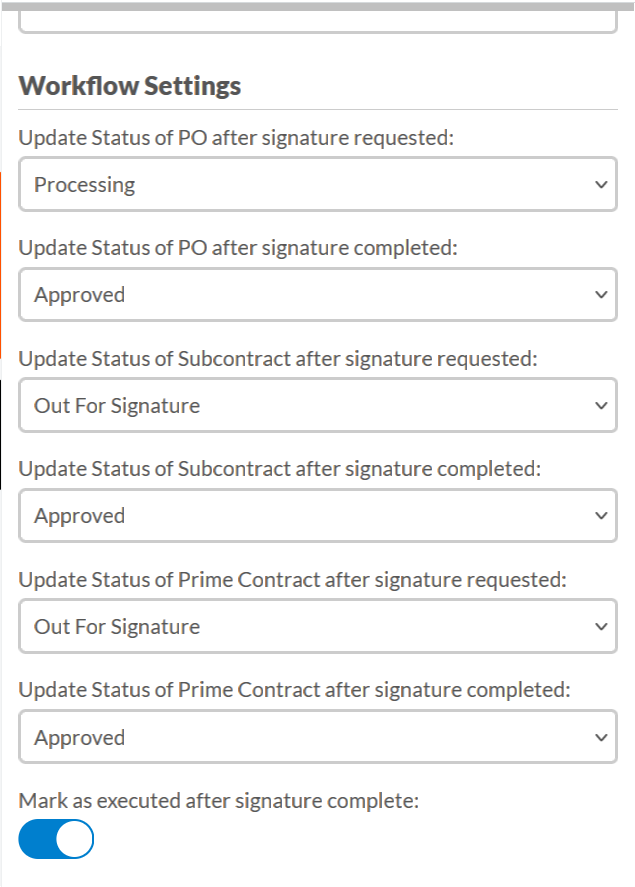Expand the chevron beside Processing
This screenshot has width=635, height=887.
(x=599, y=184)
